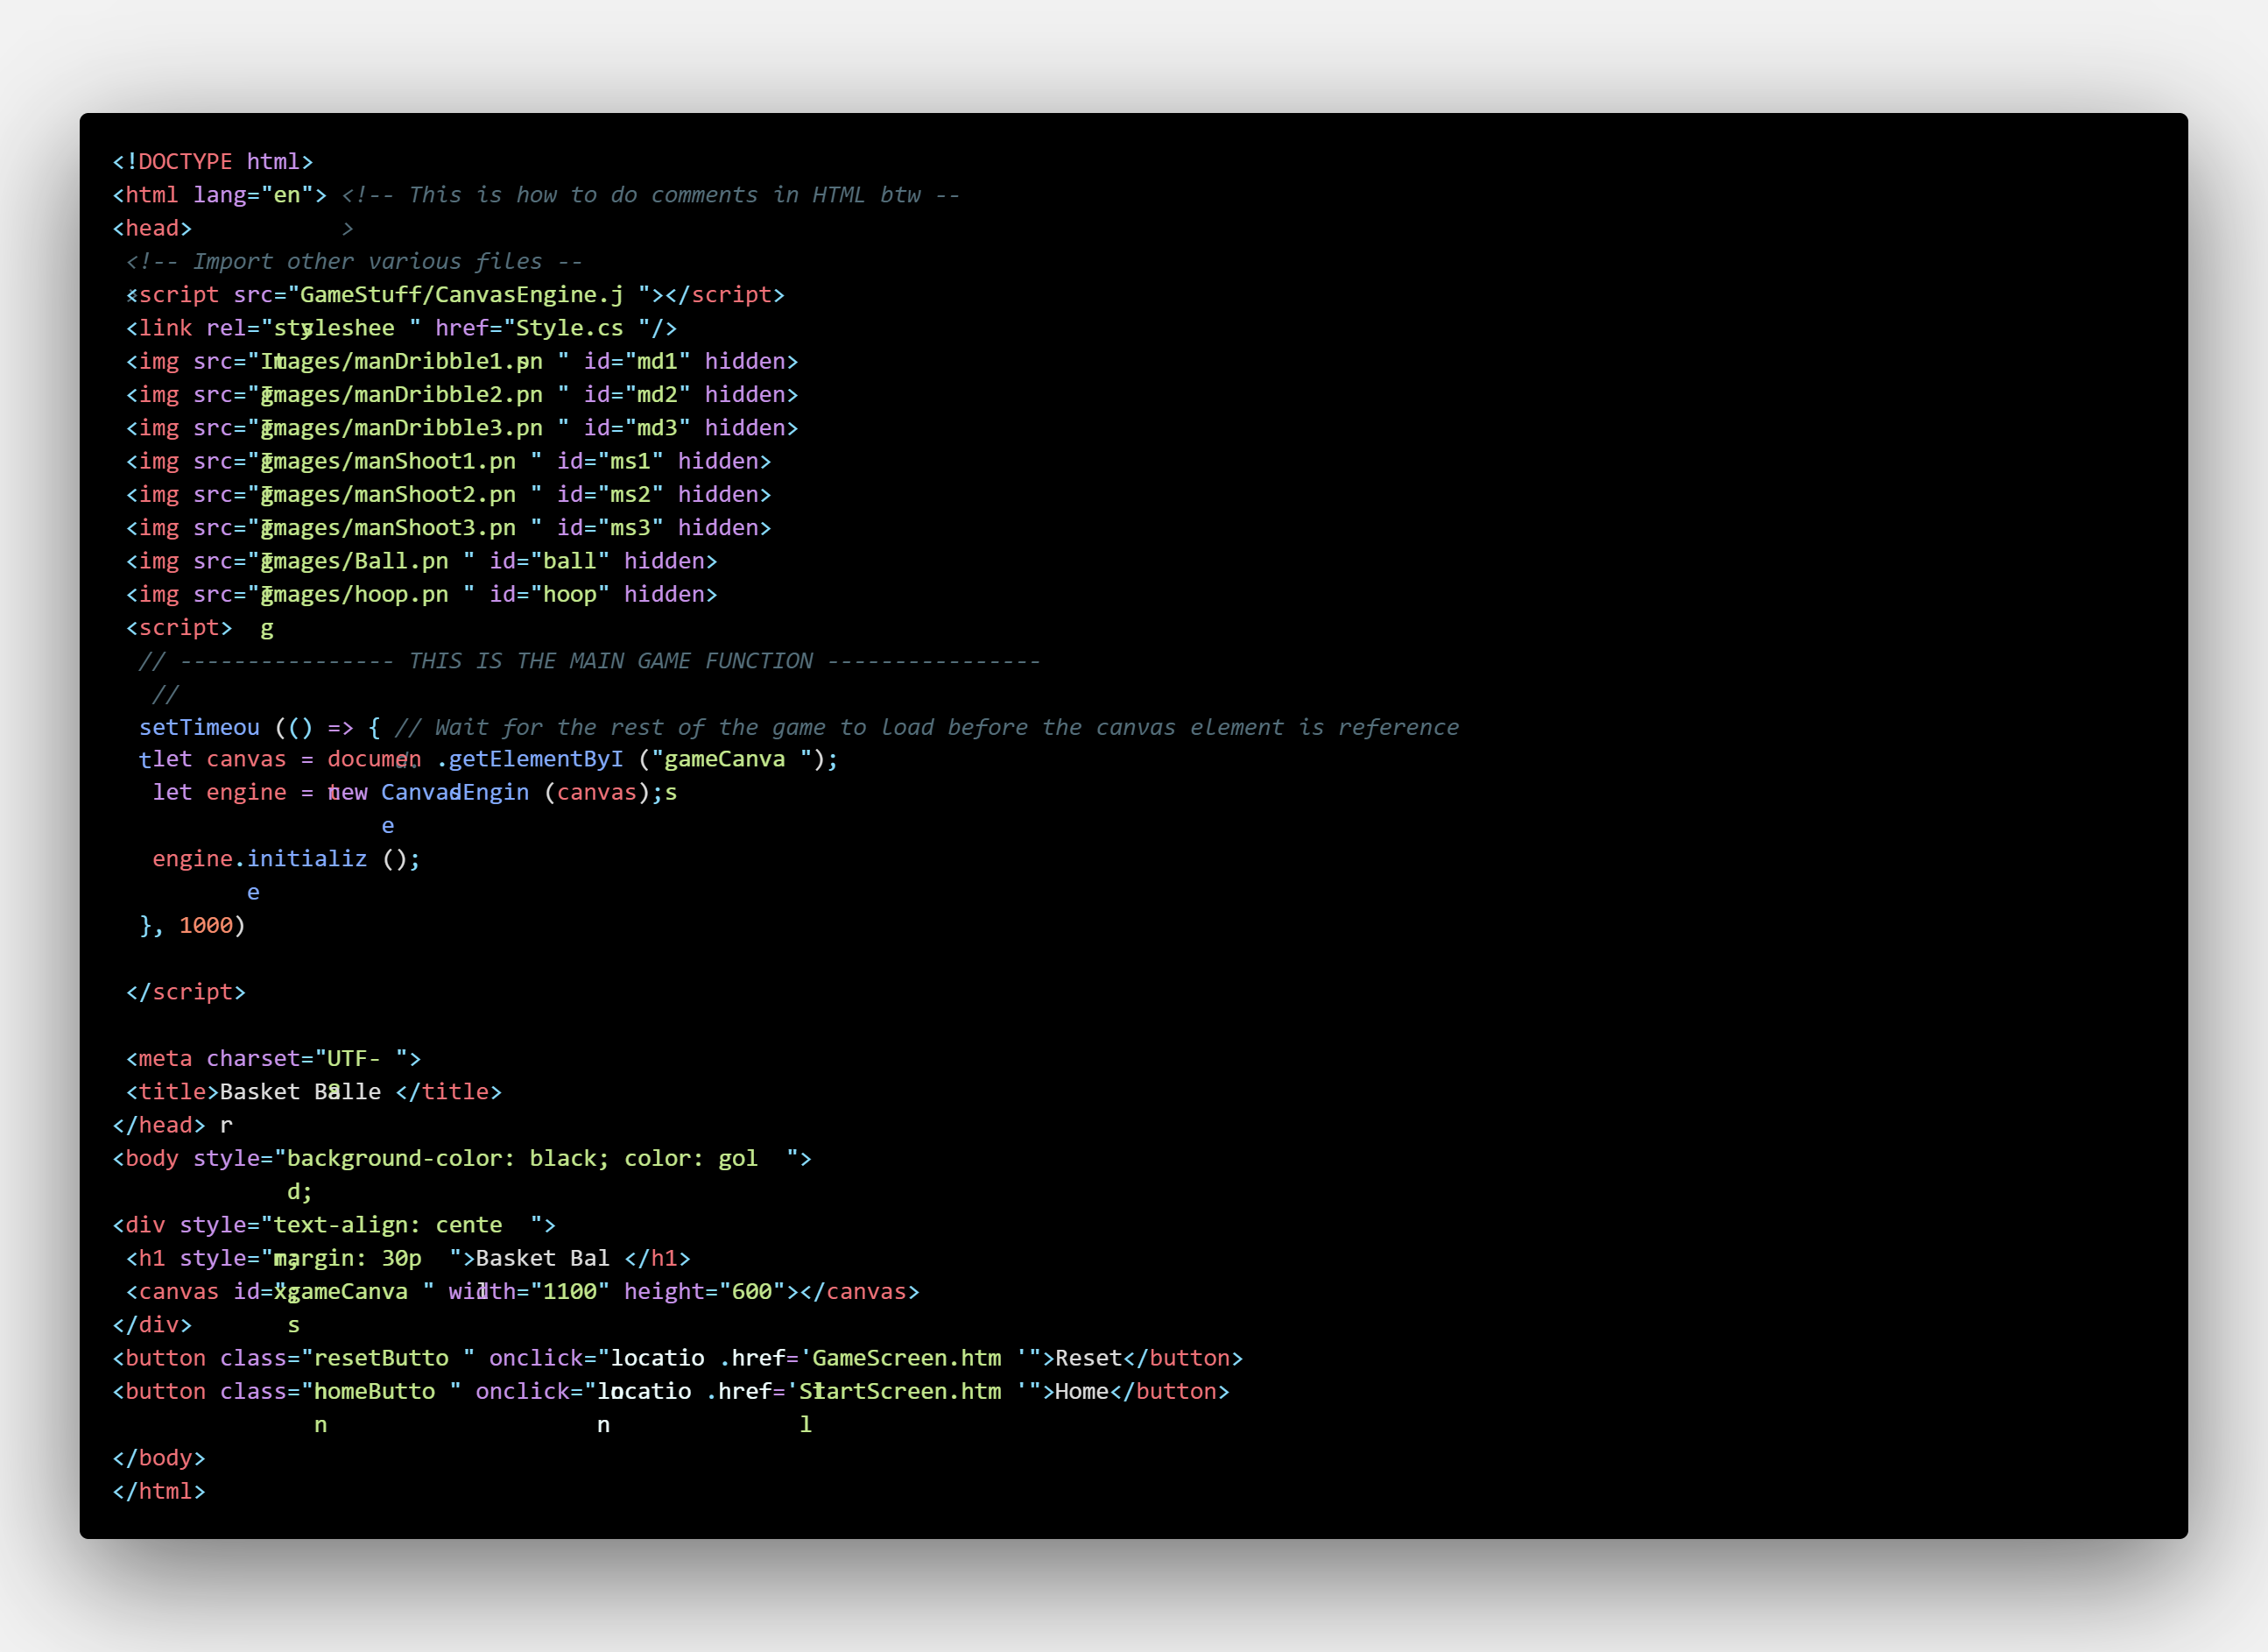Click the closing /script tag

point(186,992)
